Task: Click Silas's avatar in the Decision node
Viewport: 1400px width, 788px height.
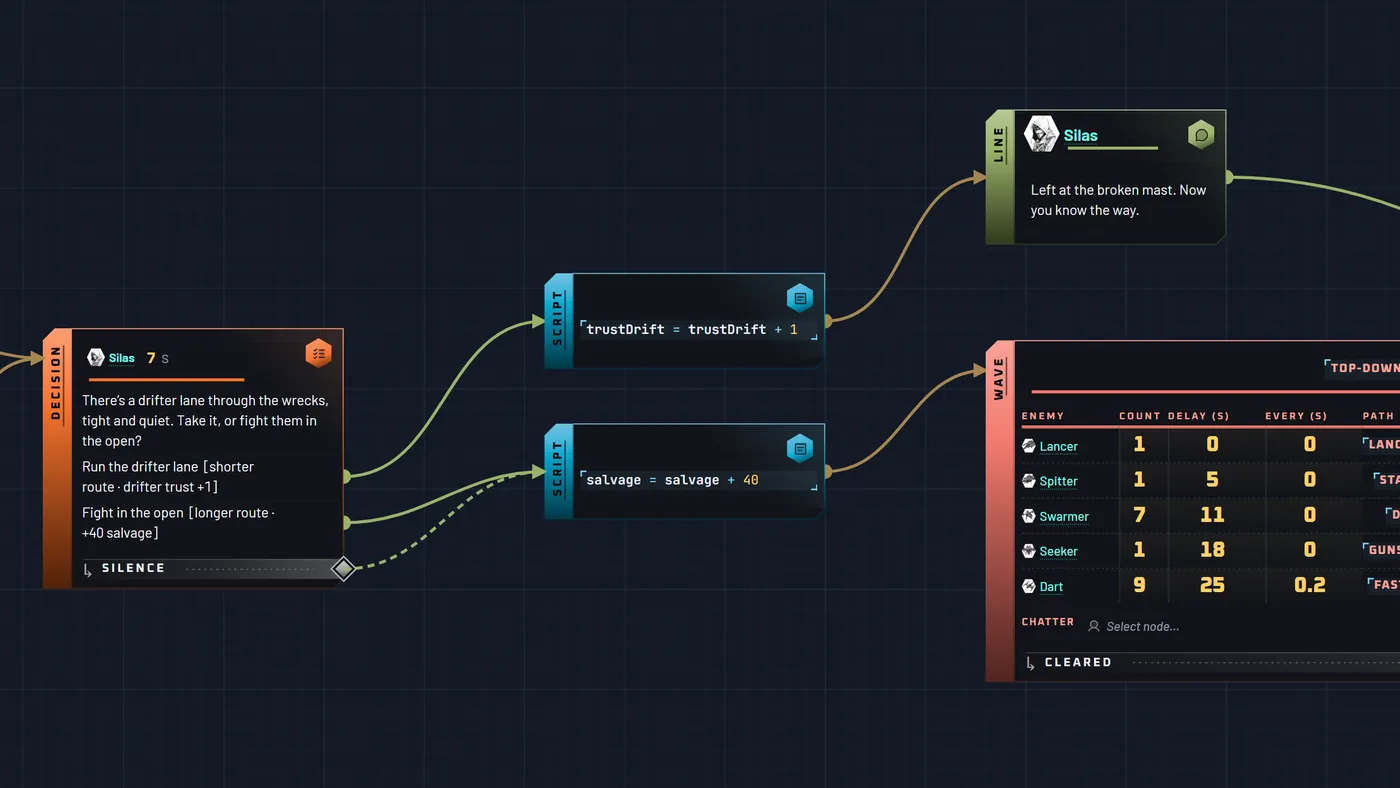Action: 96,358
